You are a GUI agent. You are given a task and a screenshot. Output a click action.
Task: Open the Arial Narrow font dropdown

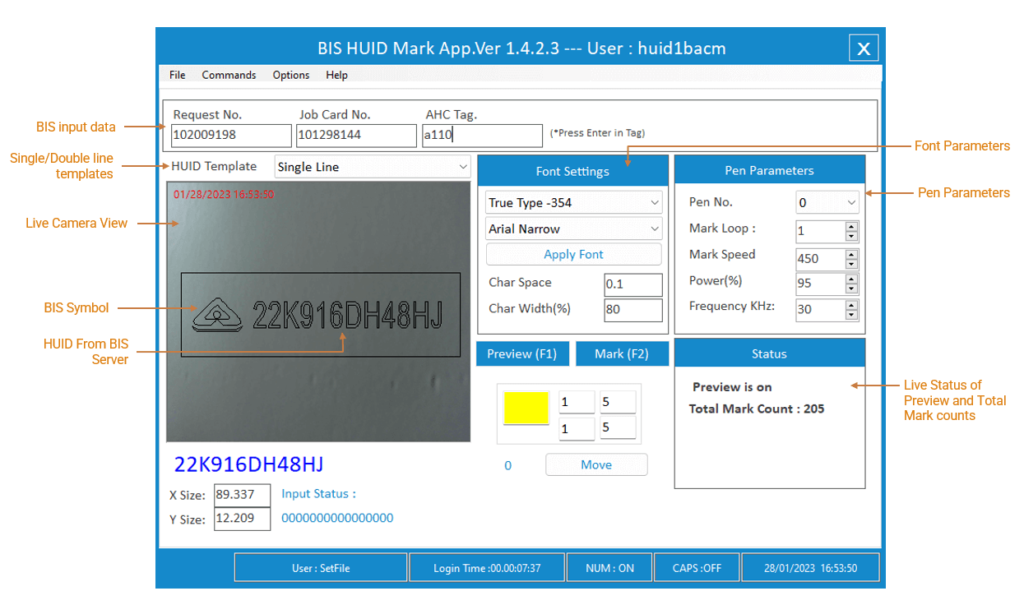[x=573, y=229]
